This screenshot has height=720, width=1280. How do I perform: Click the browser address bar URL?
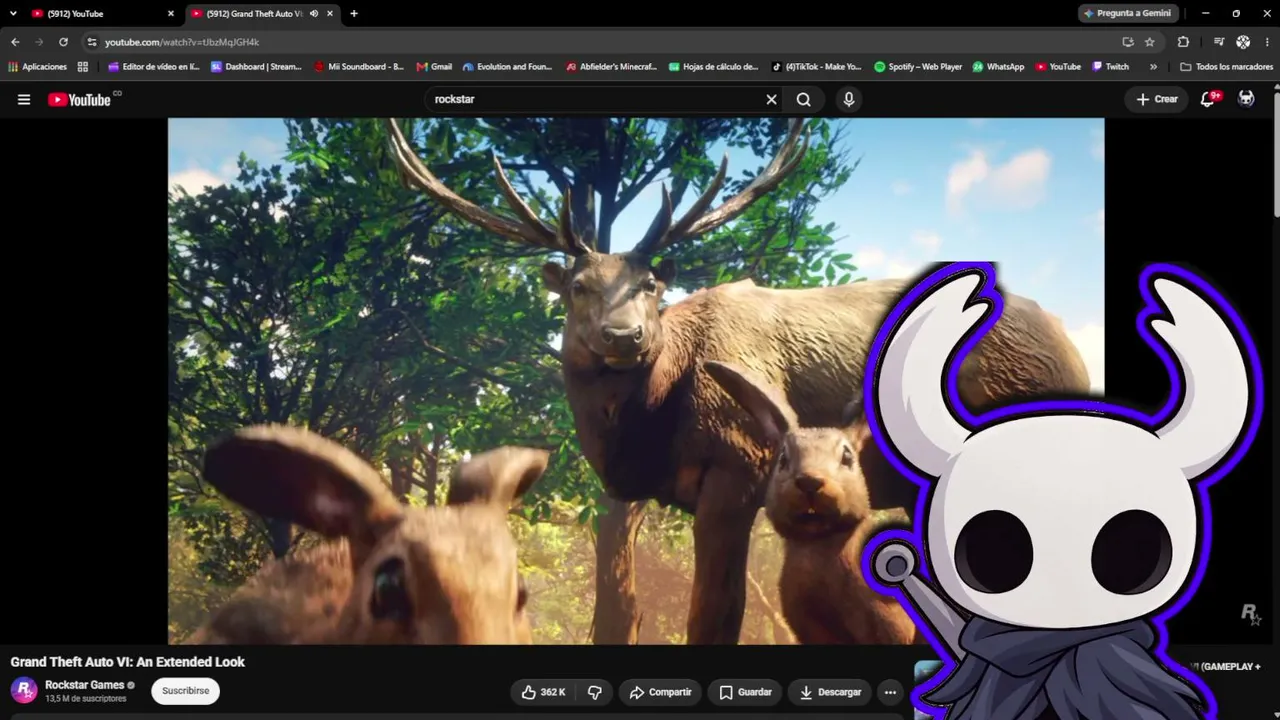click(182, 42)
